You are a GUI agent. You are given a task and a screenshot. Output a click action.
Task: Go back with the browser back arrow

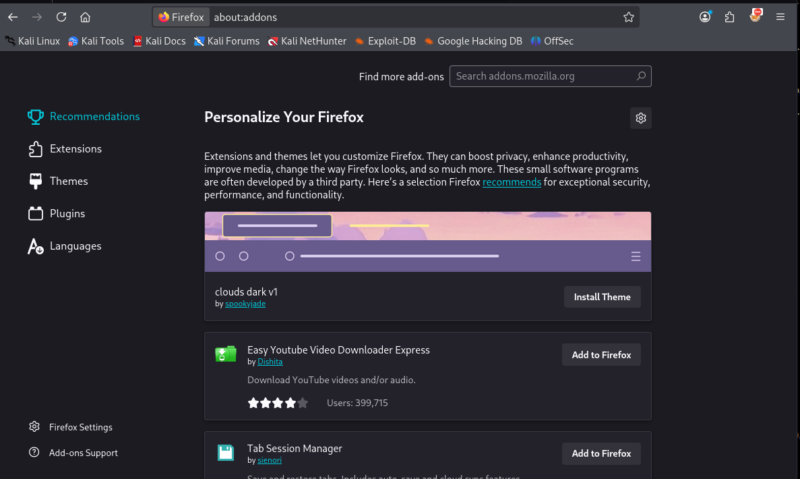coord(13,17)
